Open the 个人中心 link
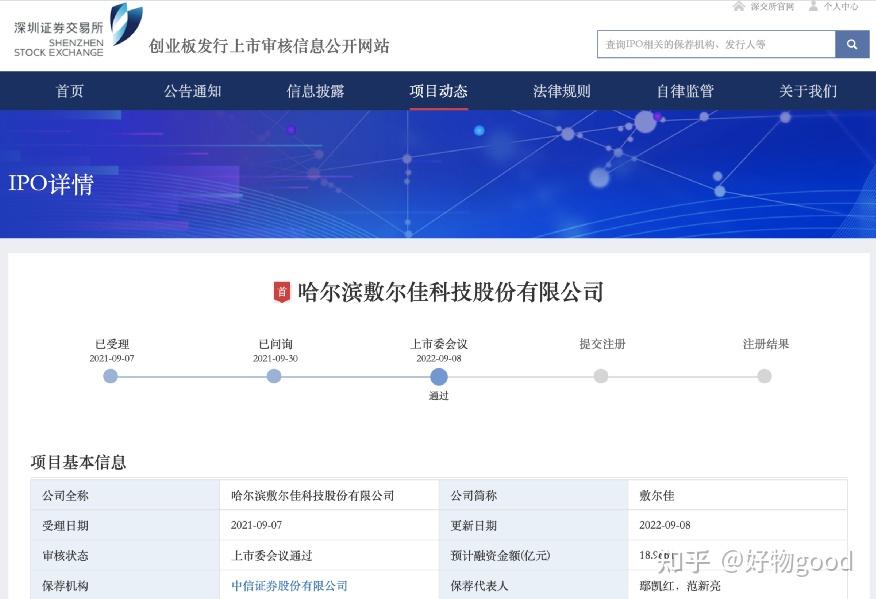The height and width of the screenshot is (599, 876). (841, 7)
